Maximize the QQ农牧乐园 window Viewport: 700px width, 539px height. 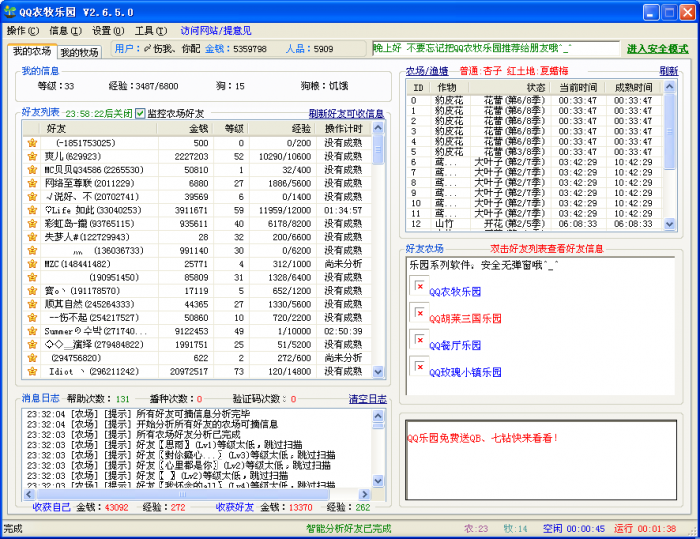(669, 13)
